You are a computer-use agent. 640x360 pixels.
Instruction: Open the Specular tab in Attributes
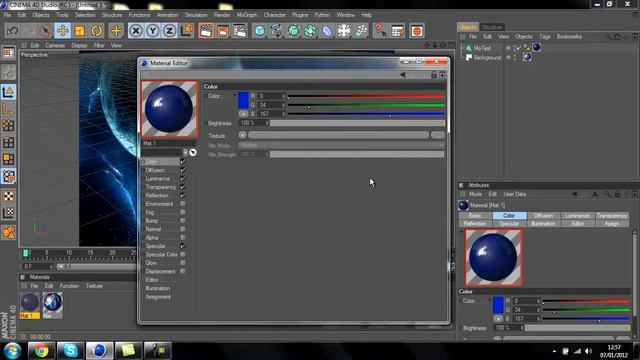point(509,223)
